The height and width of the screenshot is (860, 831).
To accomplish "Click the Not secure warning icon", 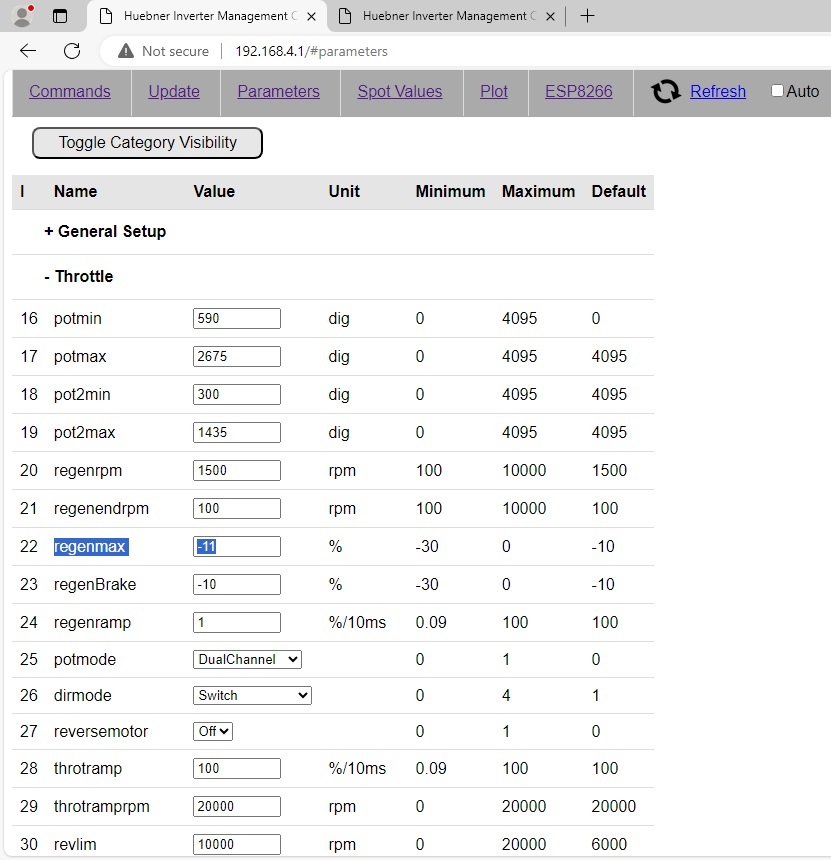I will 125,51.
